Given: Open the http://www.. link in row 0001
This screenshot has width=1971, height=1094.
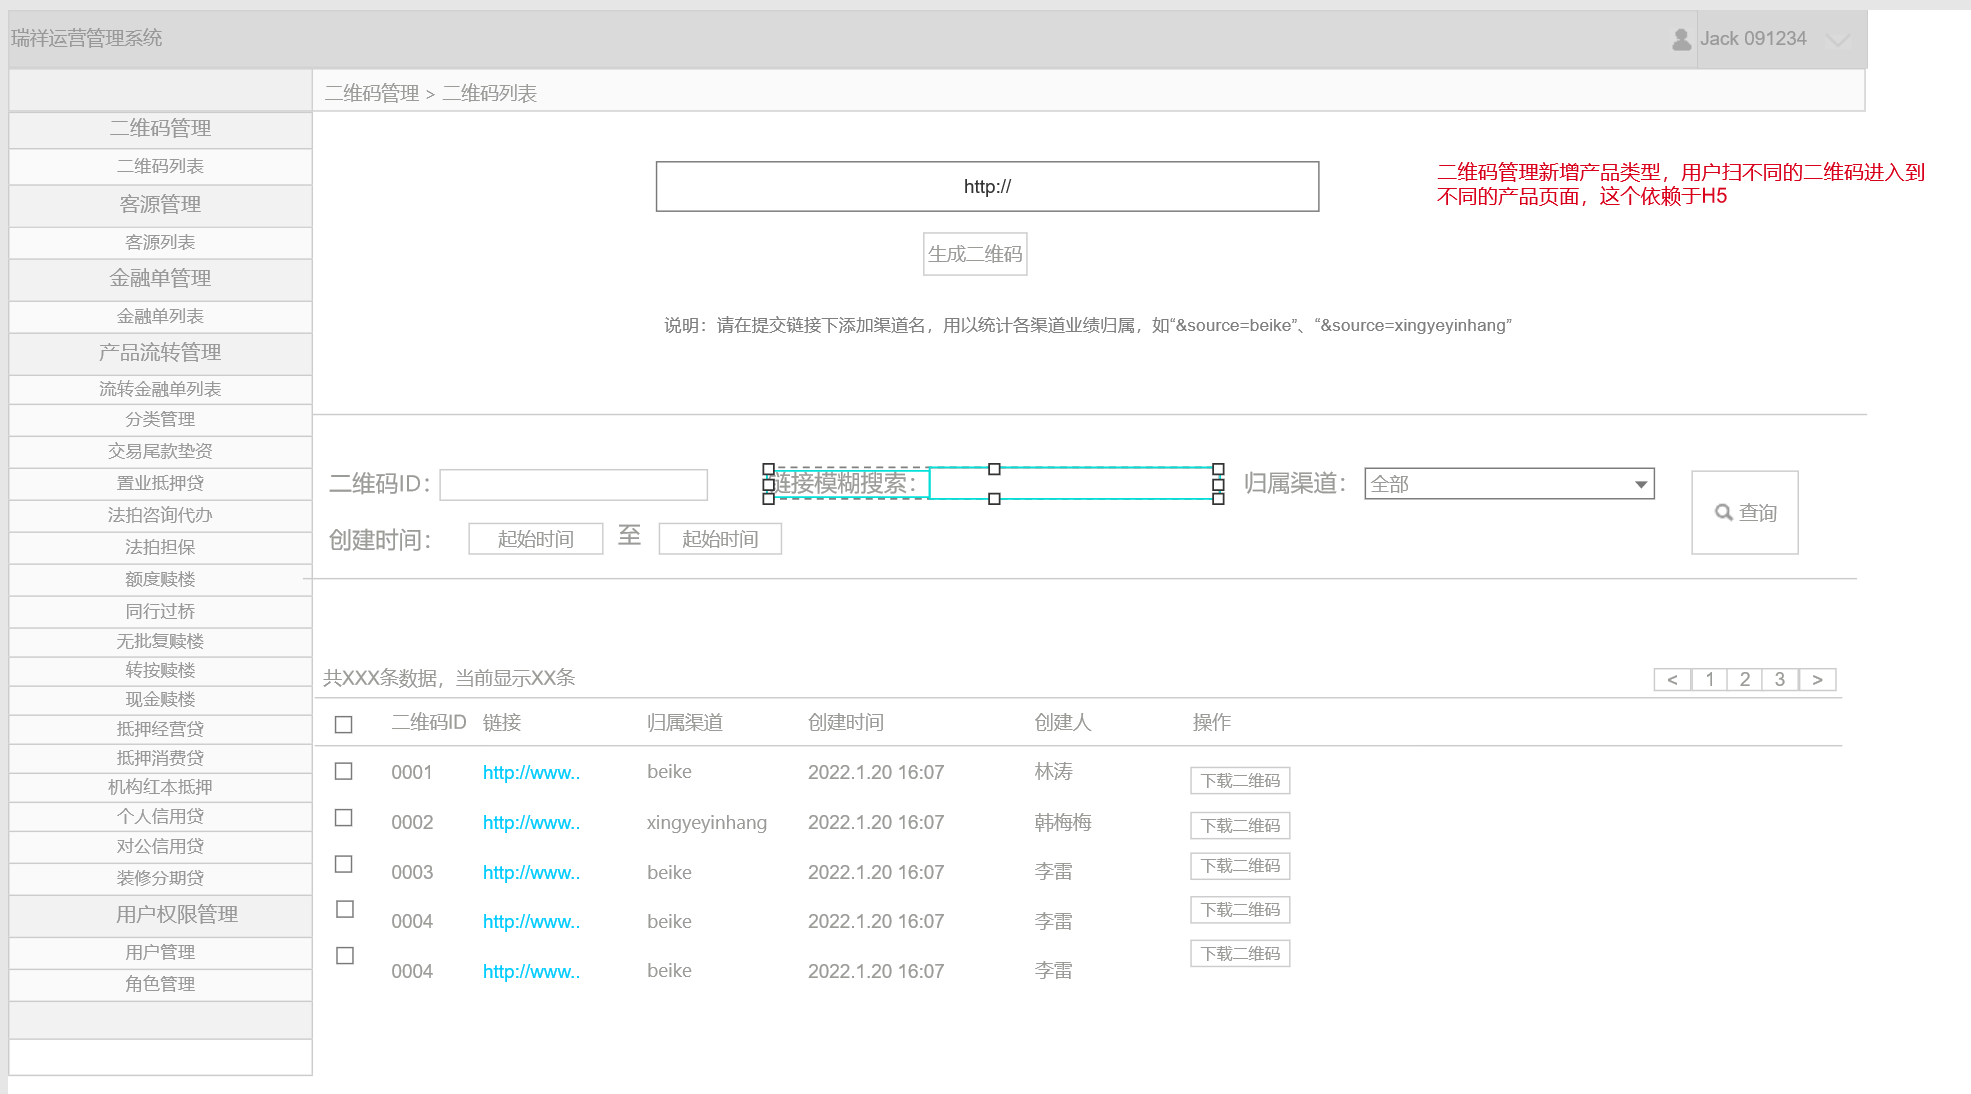Looking at the screenshot, I should pyautogui.click(x=531, y=773).
